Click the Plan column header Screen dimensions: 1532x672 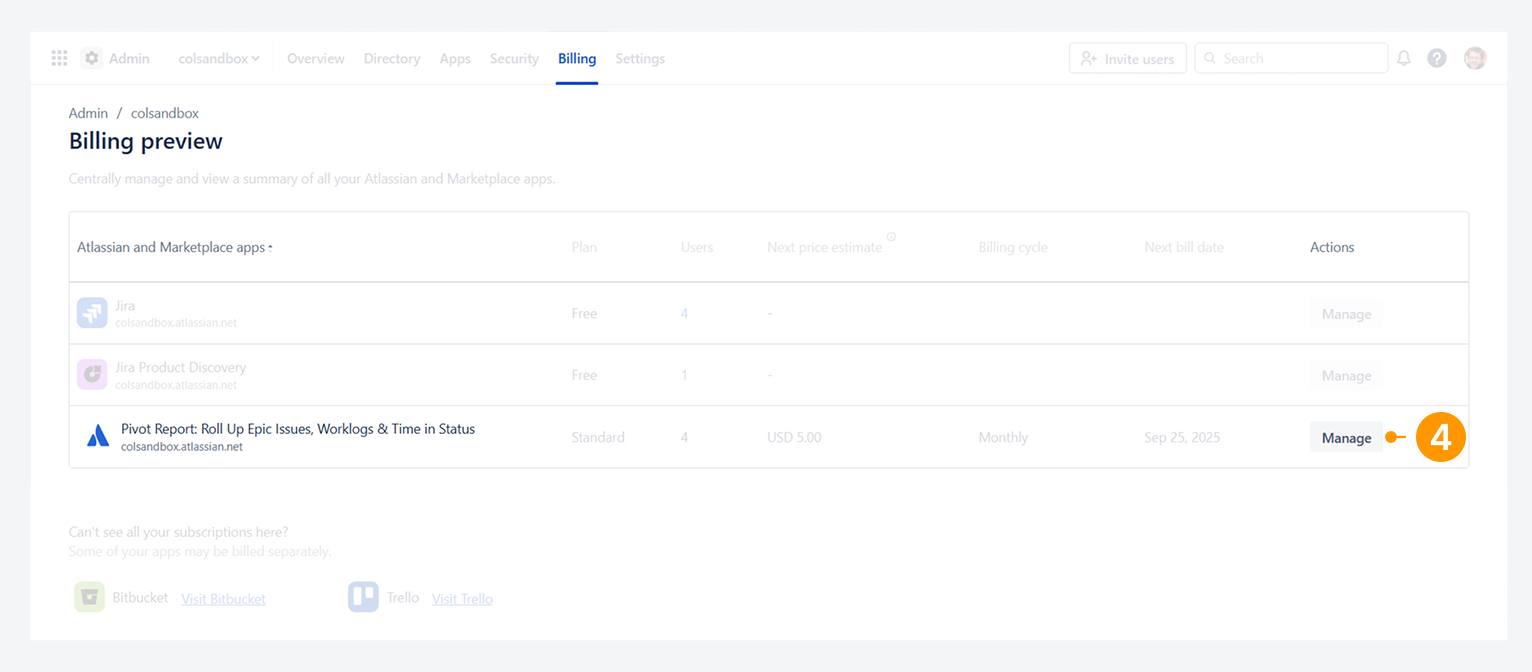coord(584,247)
